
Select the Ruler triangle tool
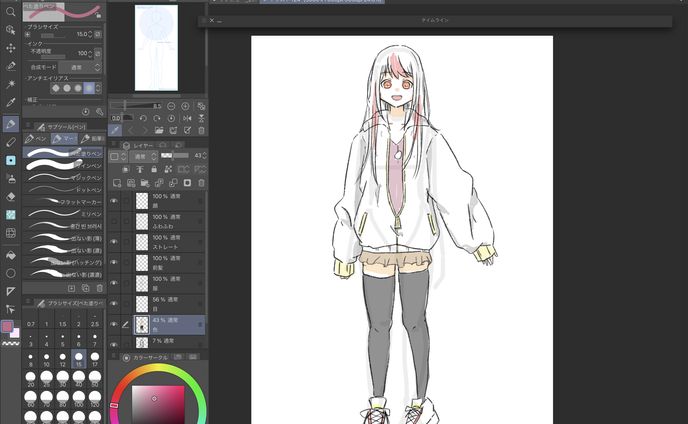(11, 291)
